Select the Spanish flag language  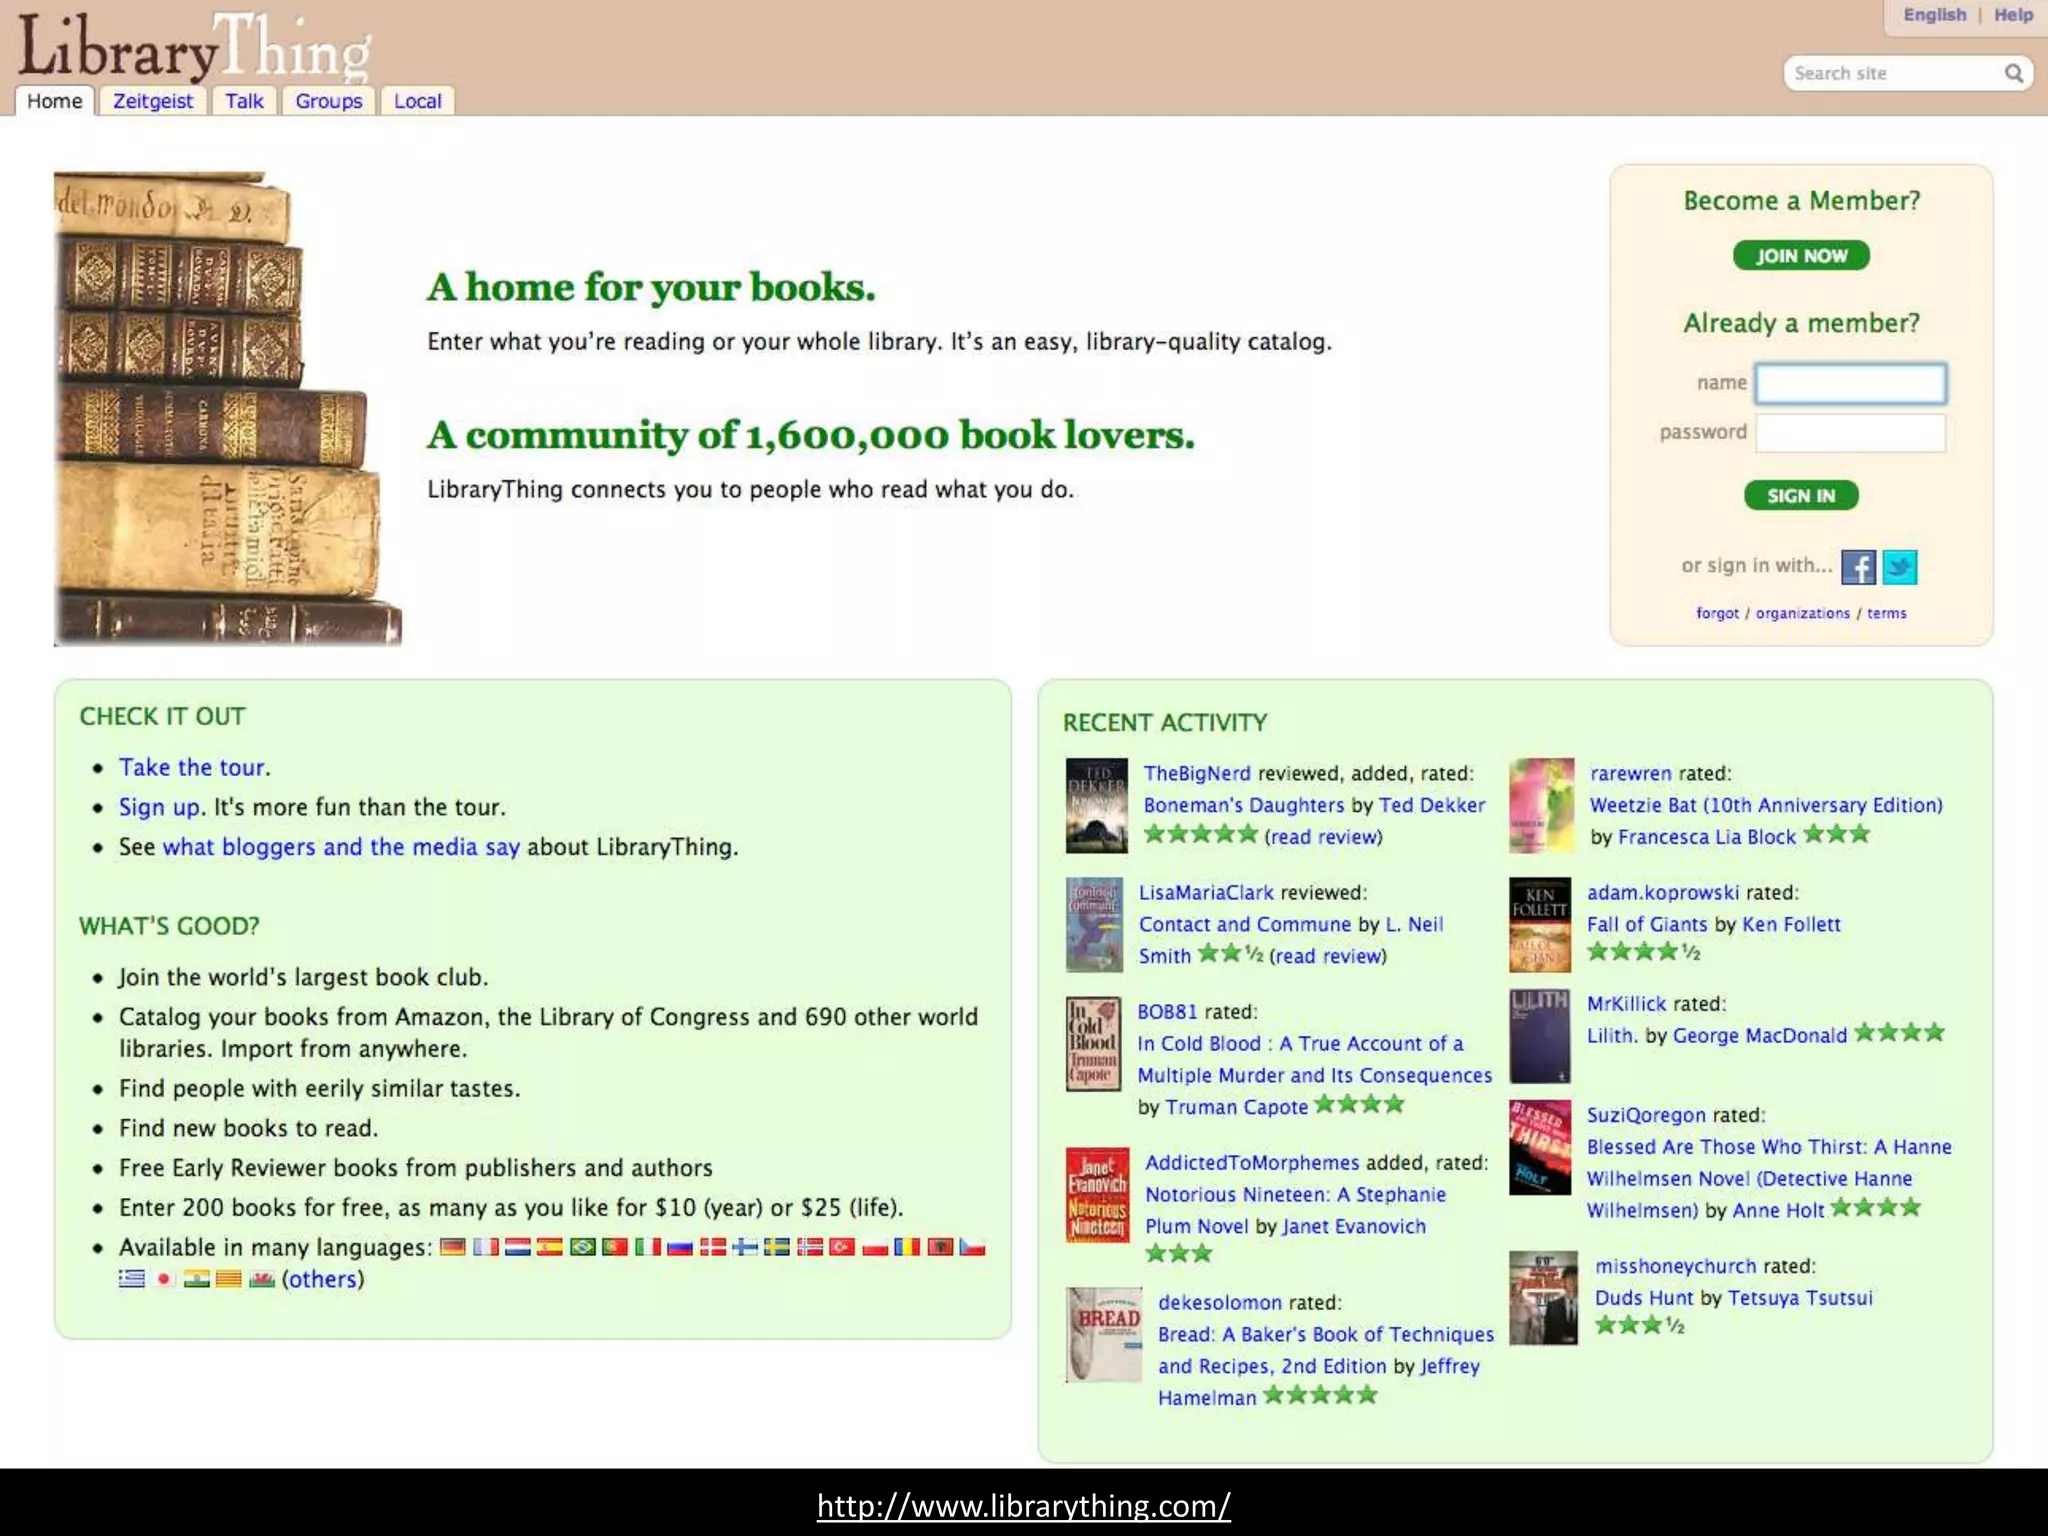tap(550, 1247)
